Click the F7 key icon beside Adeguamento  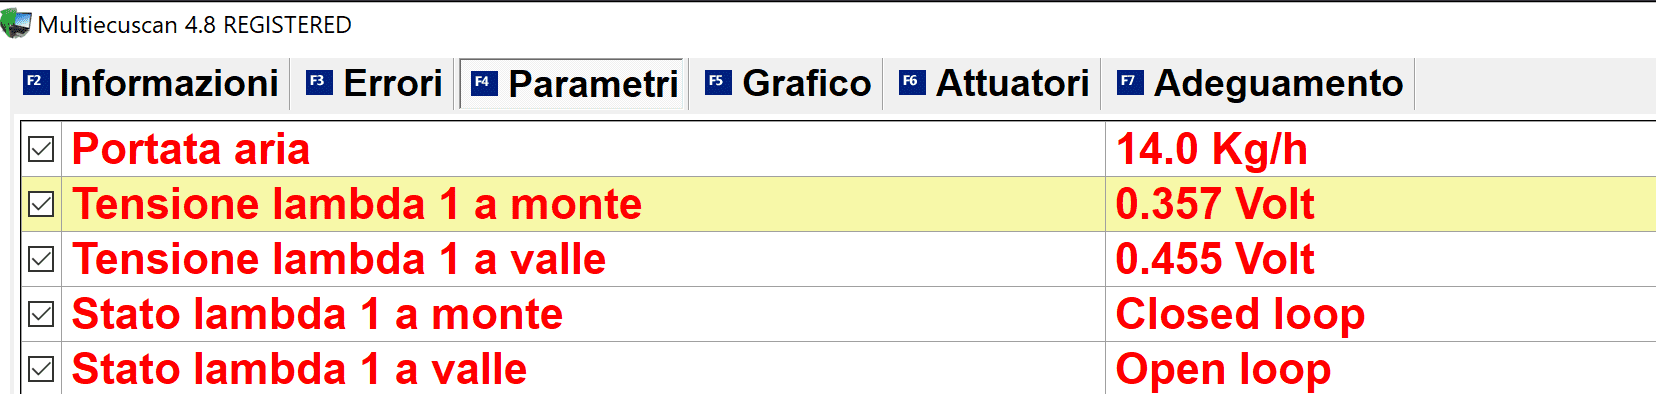click(x=1130, y=82)
